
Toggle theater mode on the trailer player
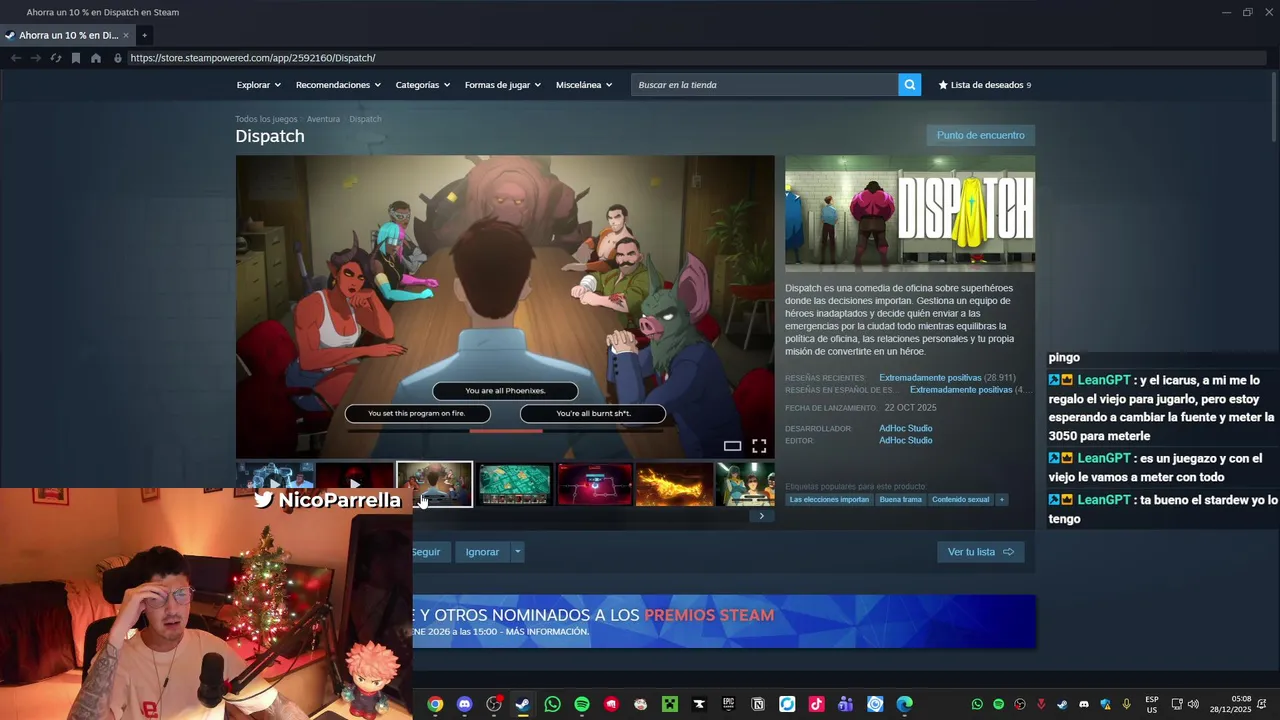click(x=732, y=446)
